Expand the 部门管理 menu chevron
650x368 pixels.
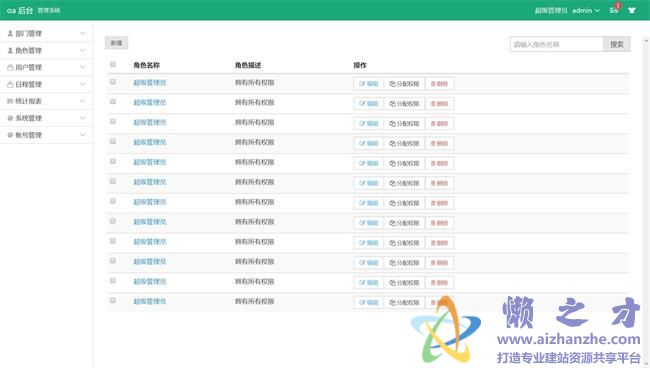82,34
